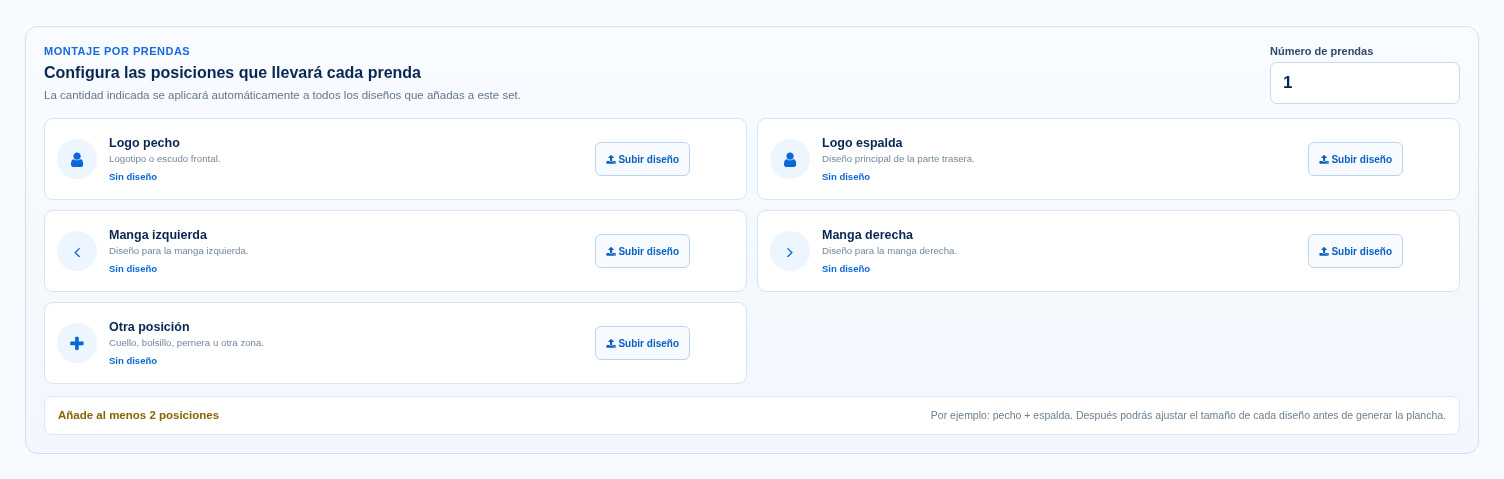Viewport: 1504px width, 479px height.
Task: Click 'Diseño principal de la parte trasera' text
Action: coord(898,159)
